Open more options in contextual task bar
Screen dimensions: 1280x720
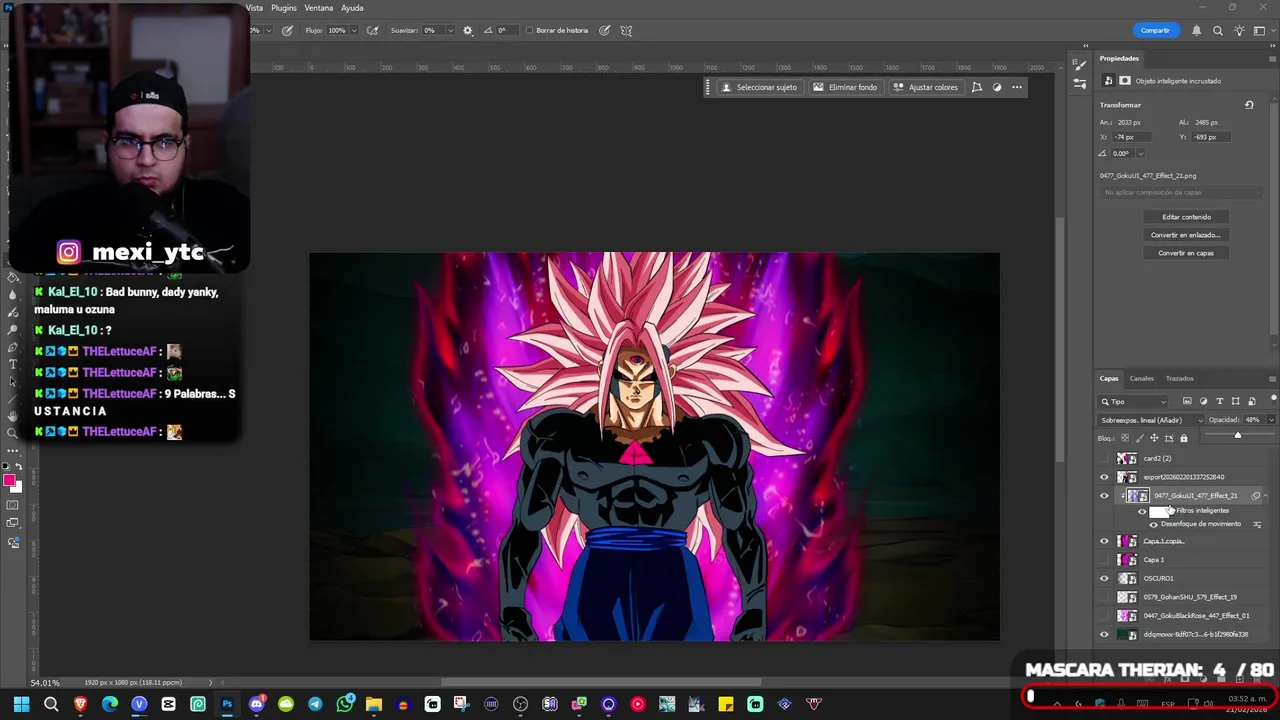pyautogui.click(x=1017, y=87)
